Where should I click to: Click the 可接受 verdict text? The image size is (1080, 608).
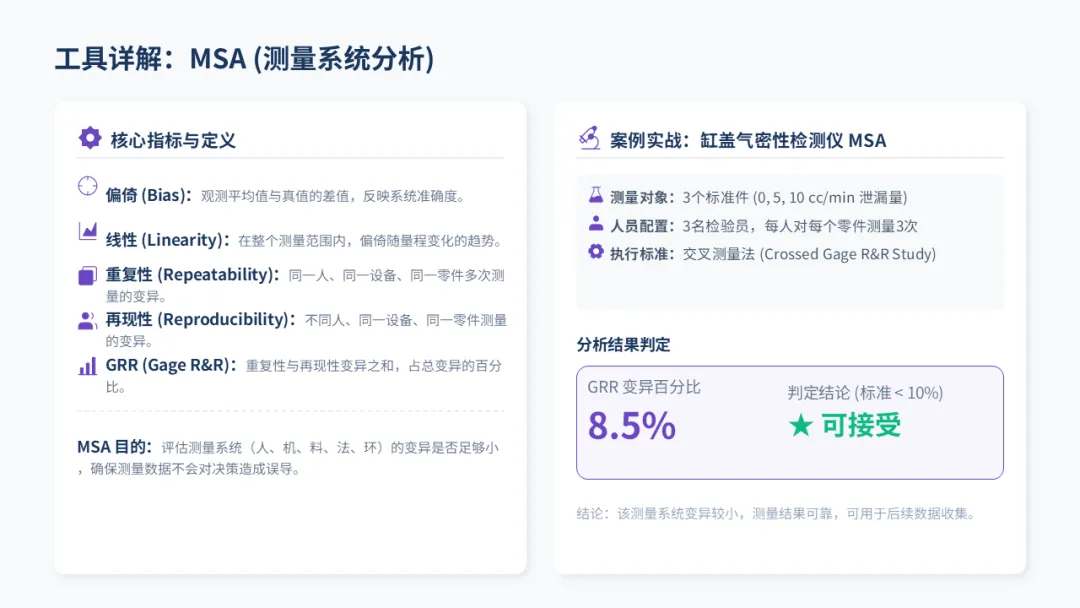pyautogui.click(x=861, y=426)
